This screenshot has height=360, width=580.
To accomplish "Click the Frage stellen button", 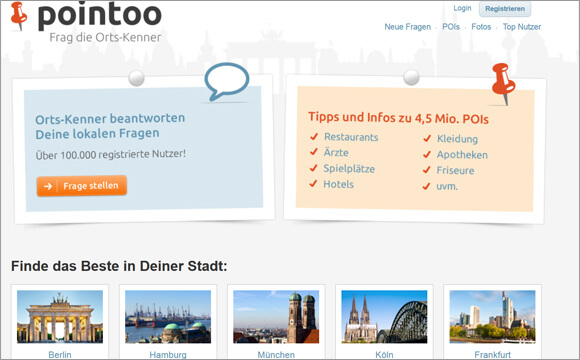I will click(x=82, y=186).
